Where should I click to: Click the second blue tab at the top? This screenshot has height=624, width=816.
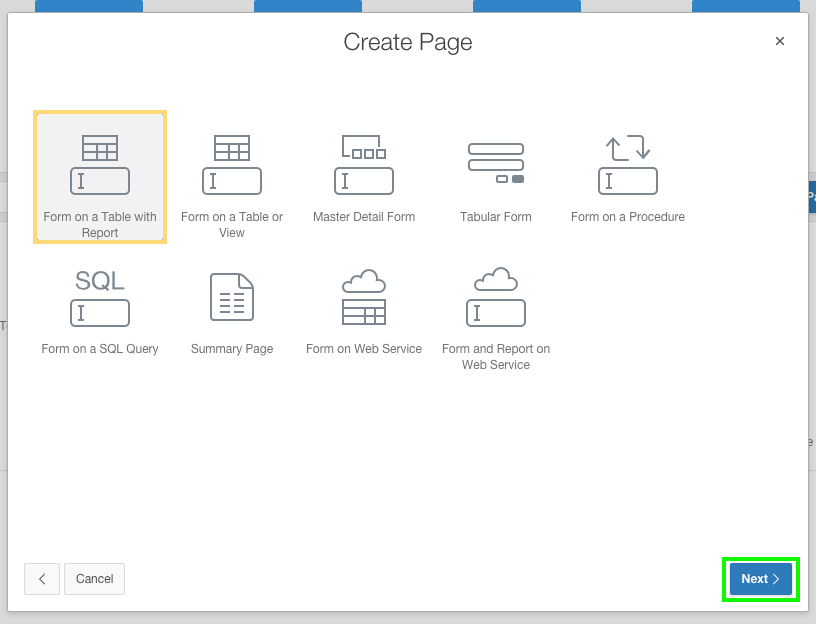click(x=307, y=5)
